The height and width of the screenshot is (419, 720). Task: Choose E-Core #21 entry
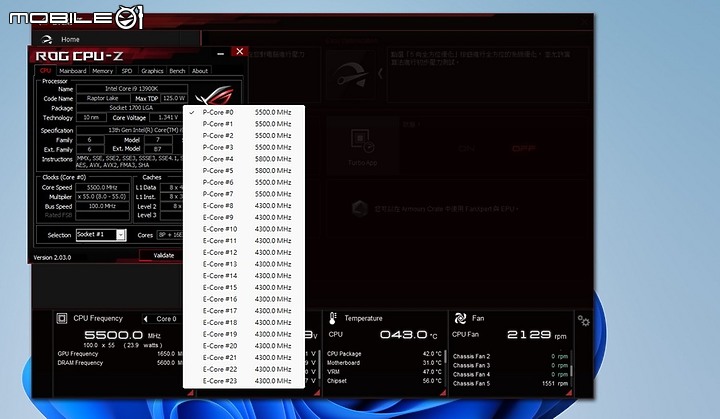[243, 357]
